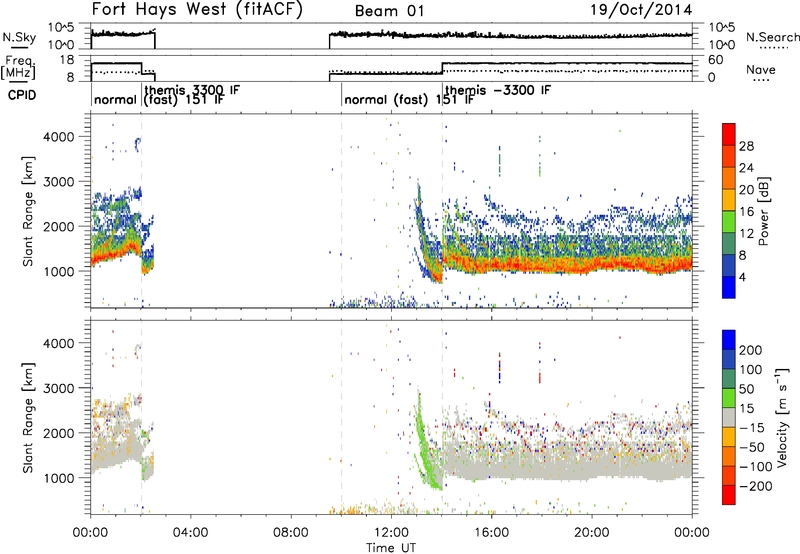The width and height of the screenshot is (800, 554).
Task: Click the 'Fort Hays West (fitACF)' title
Action: pyautogui.click(x=197, y=10)
